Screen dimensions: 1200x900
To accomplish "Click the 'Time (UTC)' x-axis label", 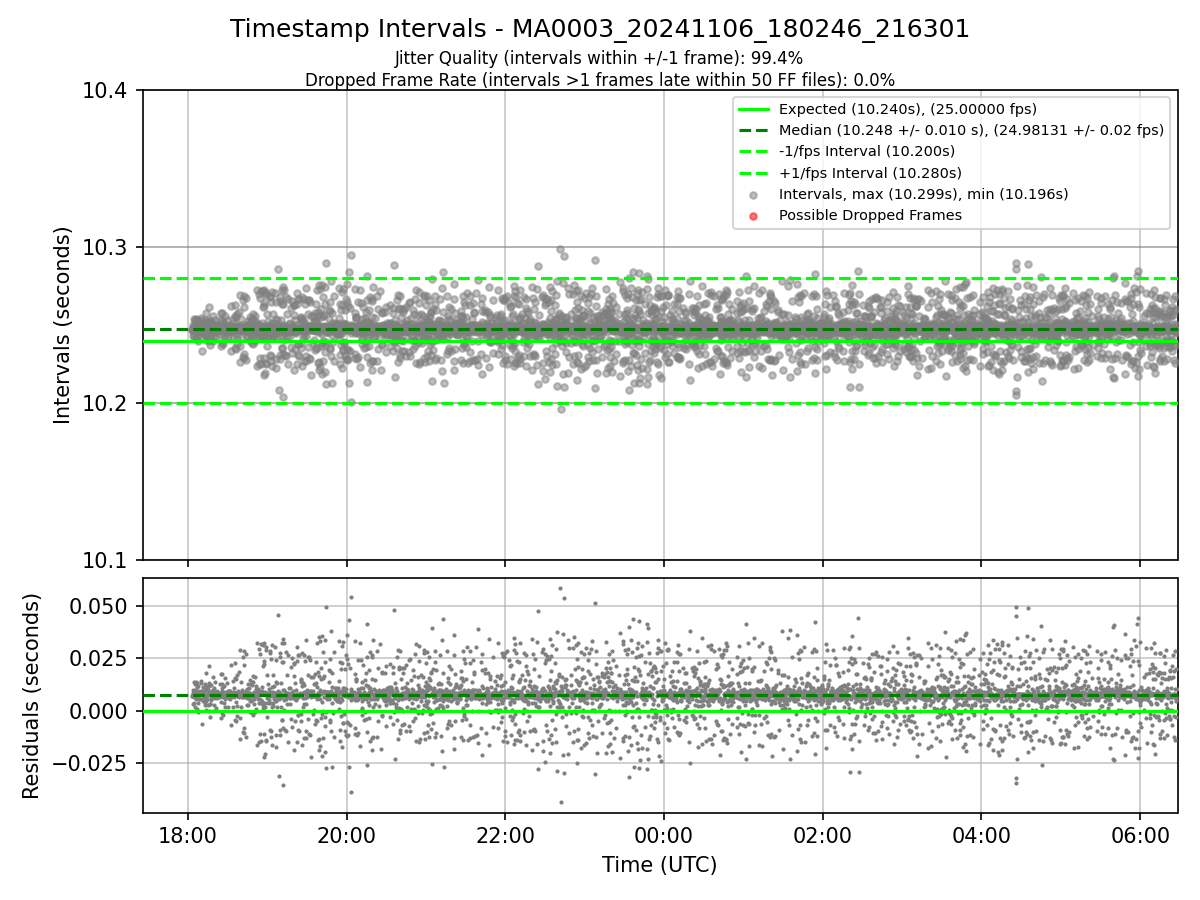I will tap(660, 865).
